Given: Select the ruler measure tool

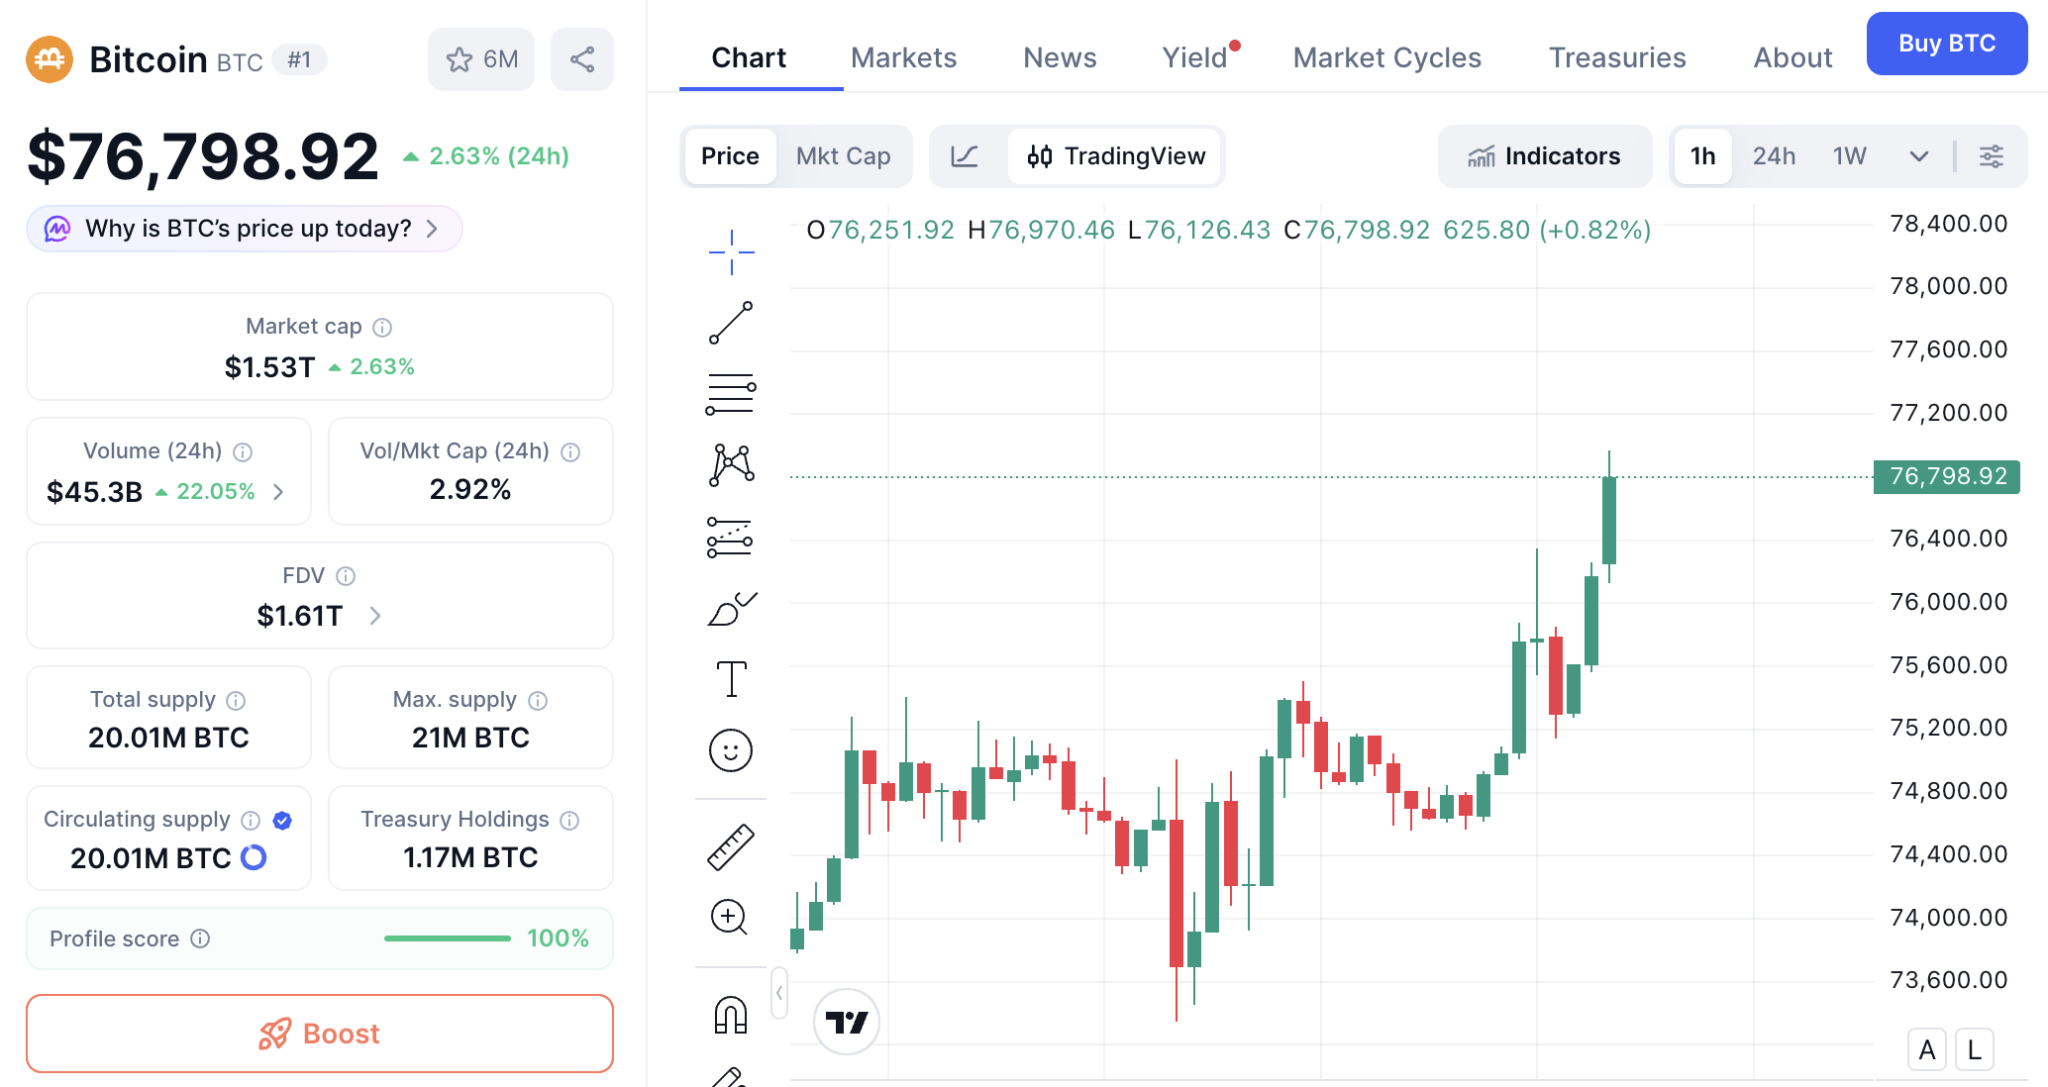Looking at the screenshot, I should pos(731,847).
